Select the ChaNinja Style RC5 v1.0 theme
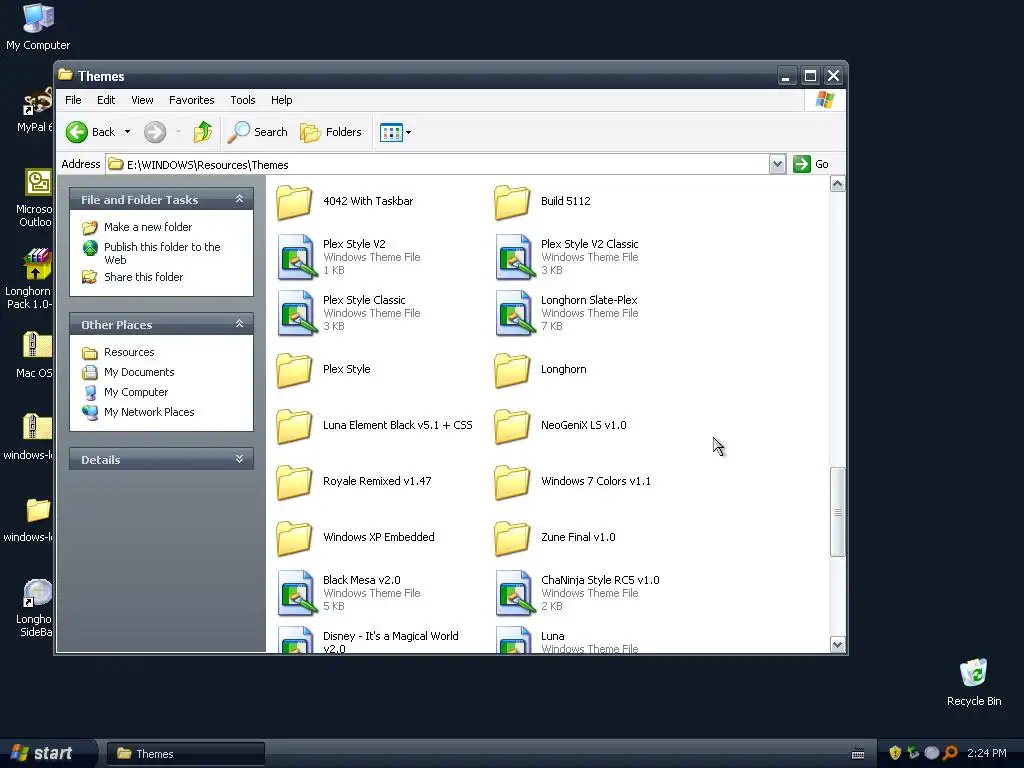This screenshot has height=768, width=1024. (515, 593)
